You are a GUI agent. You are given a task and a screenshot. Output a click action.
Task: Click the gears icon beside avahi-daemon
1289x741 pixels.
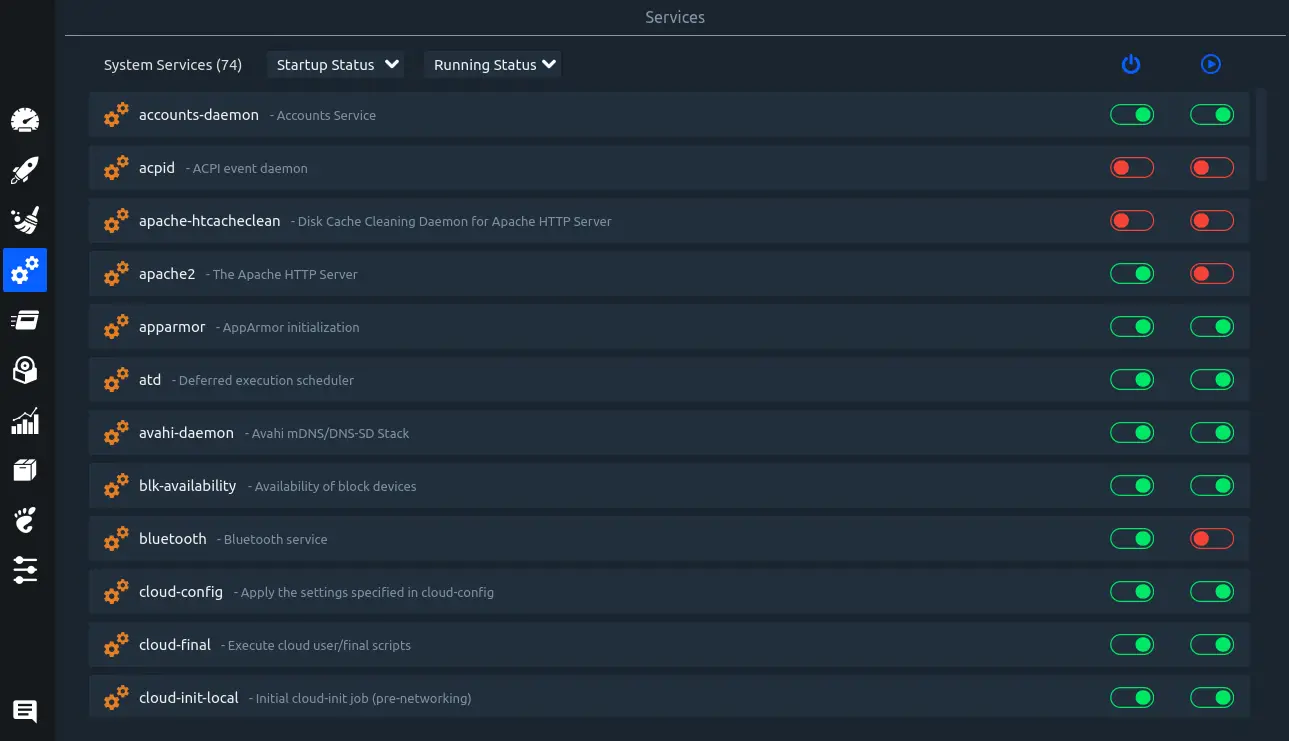point(116,433)
